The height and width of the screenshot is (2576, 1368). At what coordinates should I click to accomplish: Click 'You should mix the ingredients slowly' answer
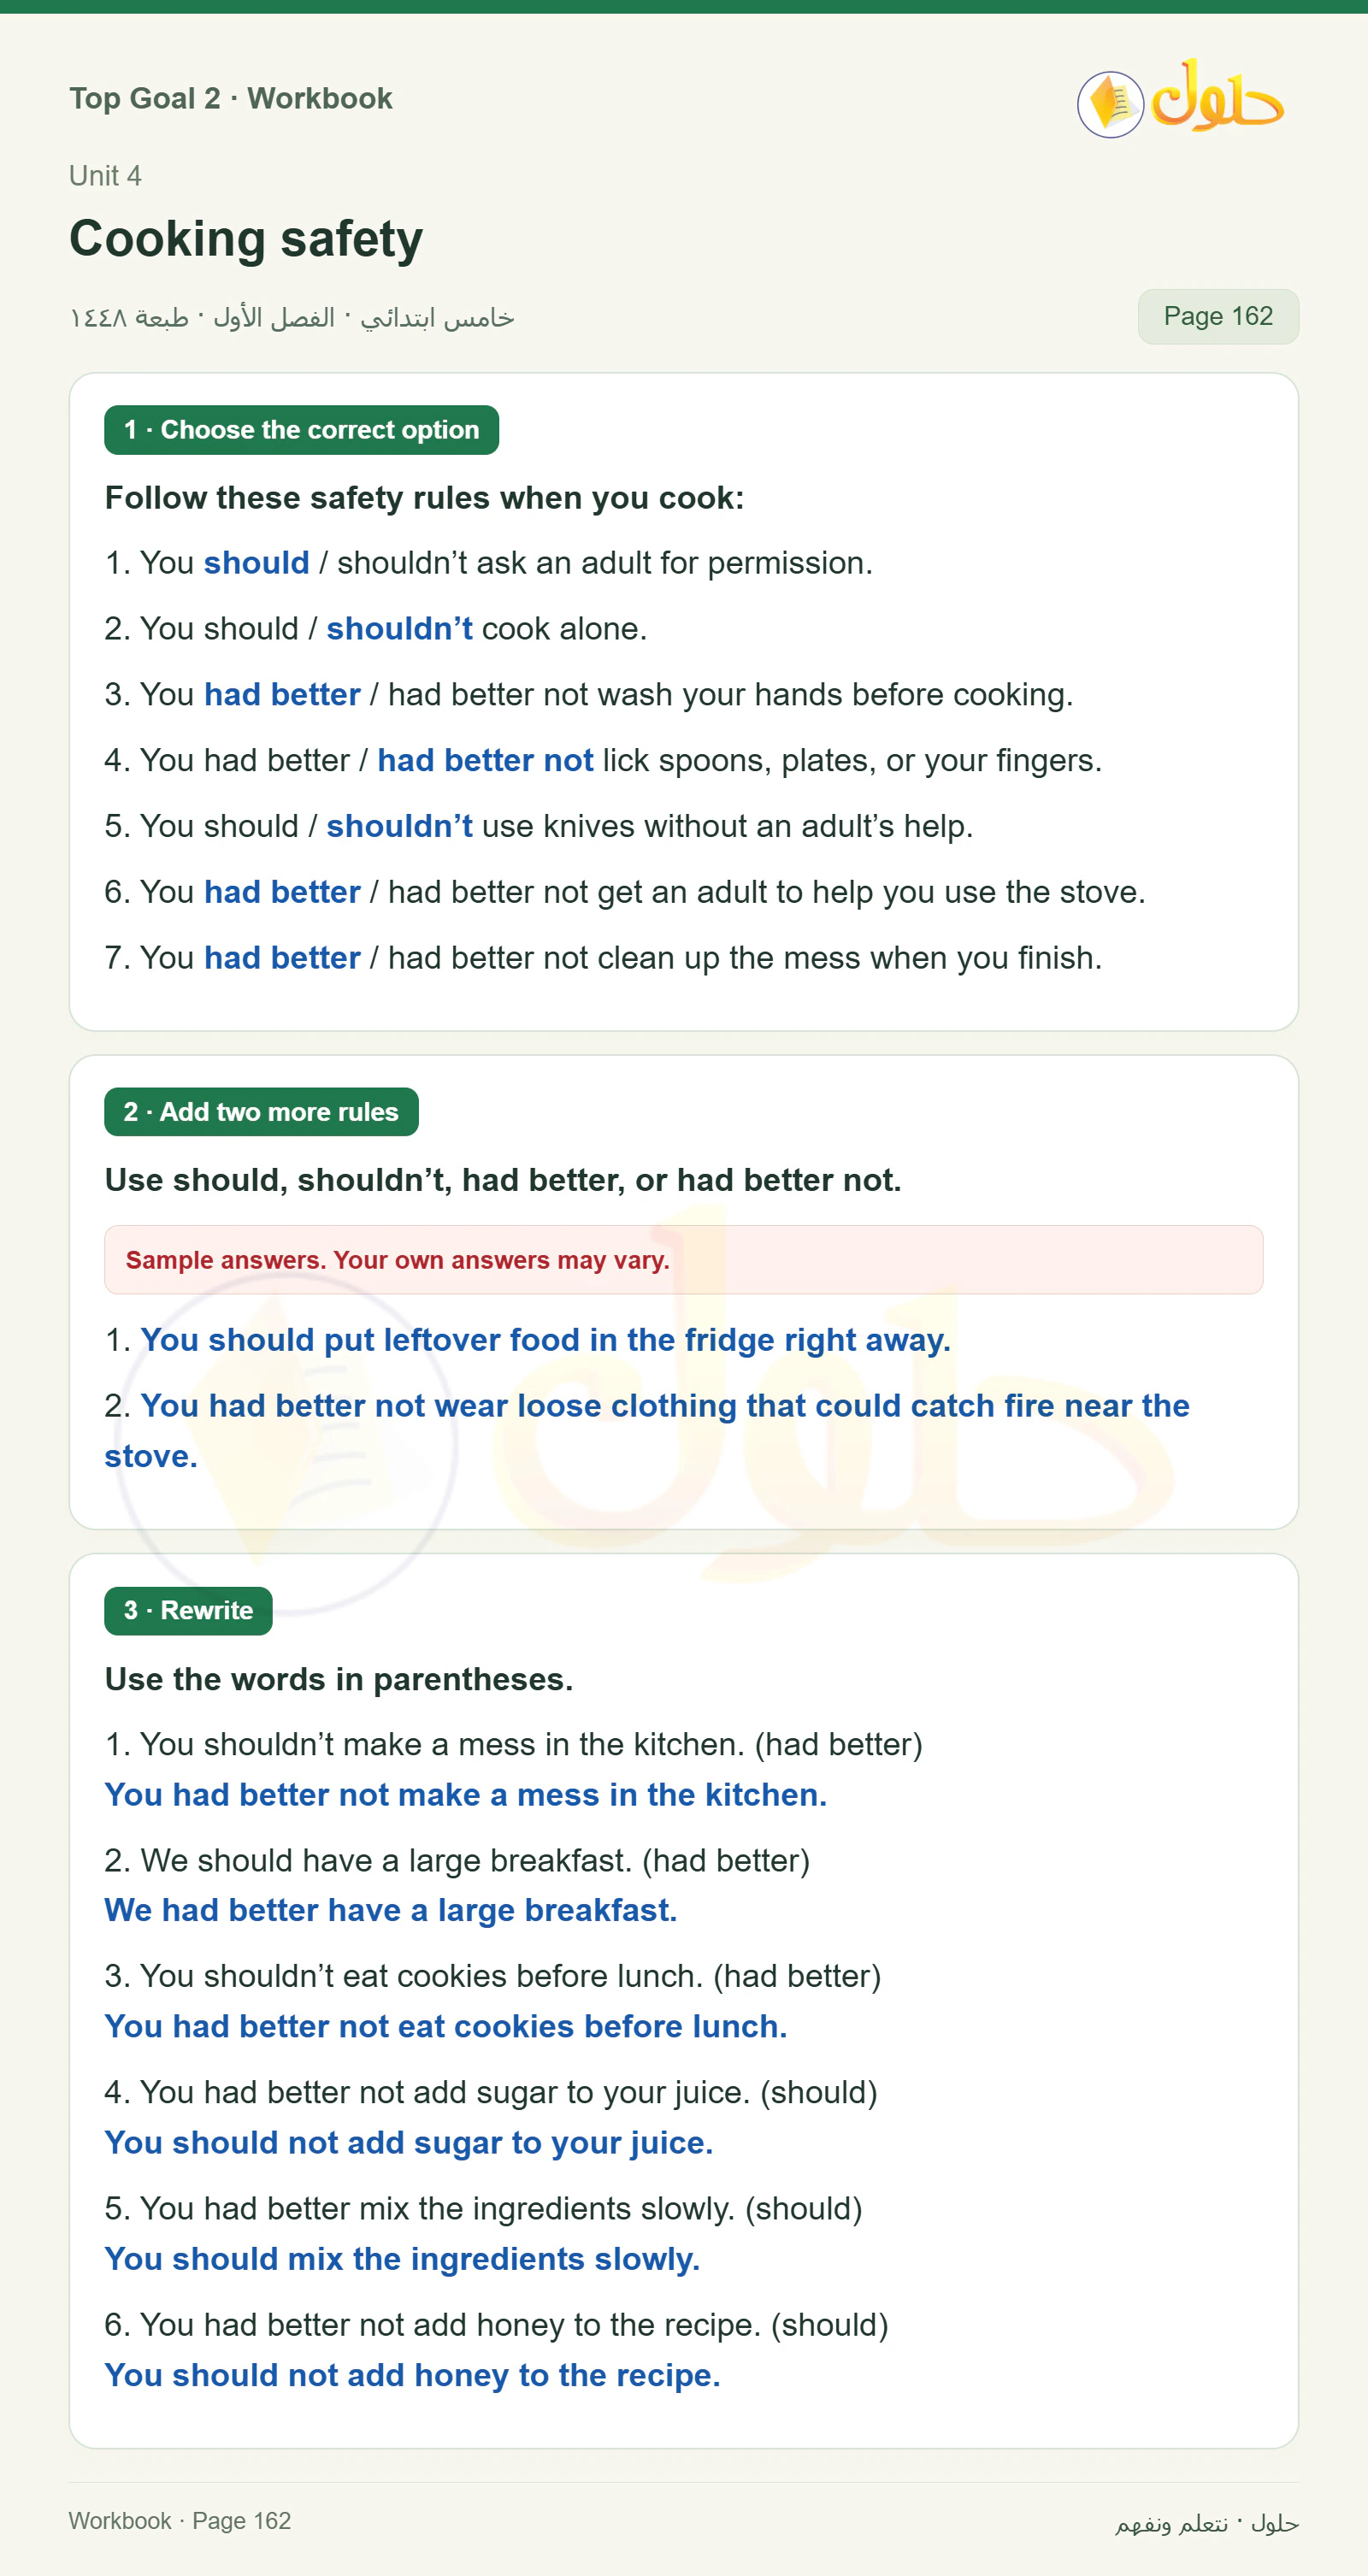coord(402,2259)
